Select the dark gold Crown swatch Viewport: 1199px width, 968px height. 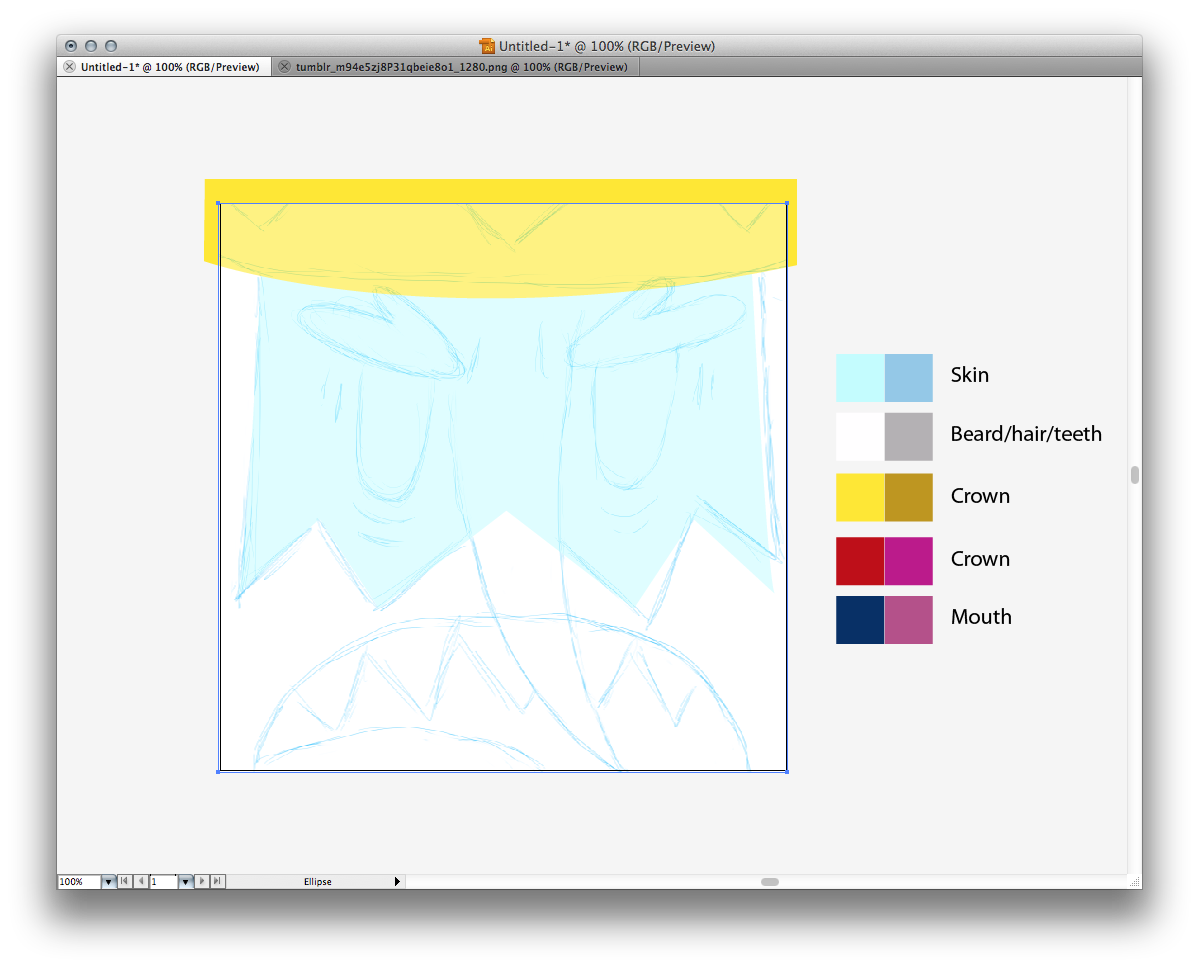[908, 497]
